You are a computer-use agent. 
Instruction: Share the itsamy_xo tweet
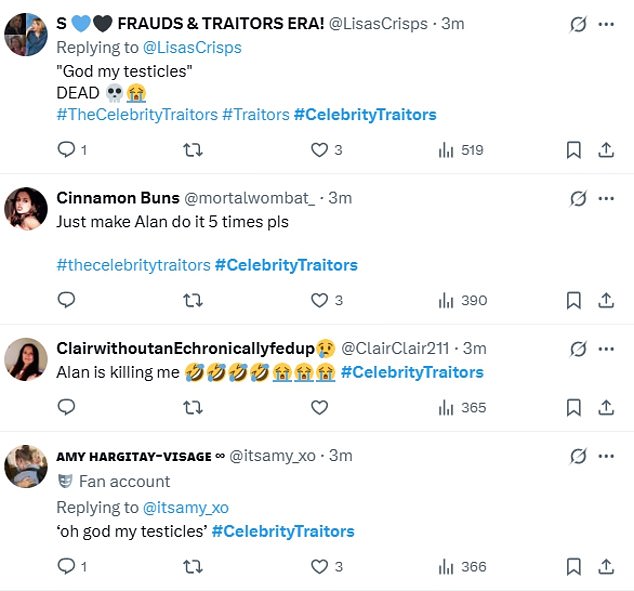(x=606, y=567)
